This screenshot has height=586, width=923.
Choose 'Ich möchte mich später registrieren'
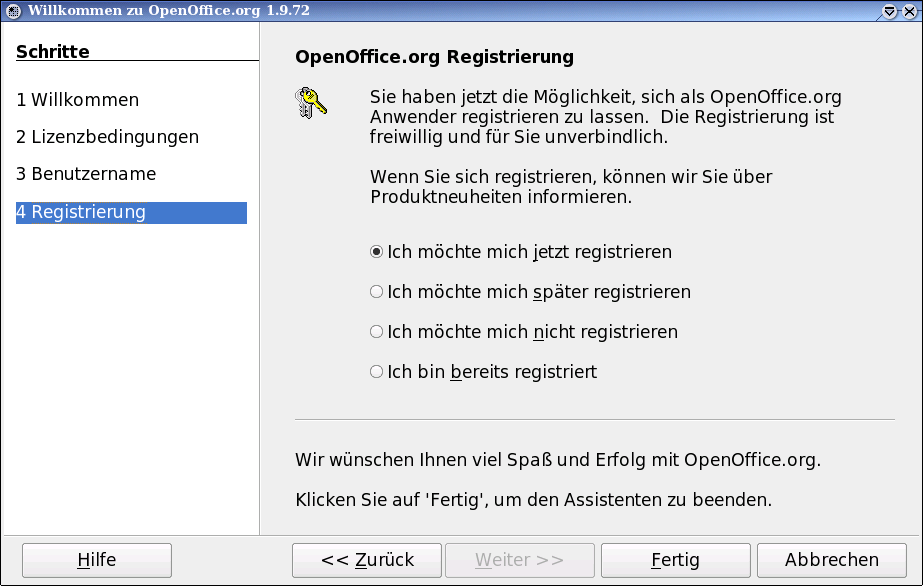[x=377, y=292]
